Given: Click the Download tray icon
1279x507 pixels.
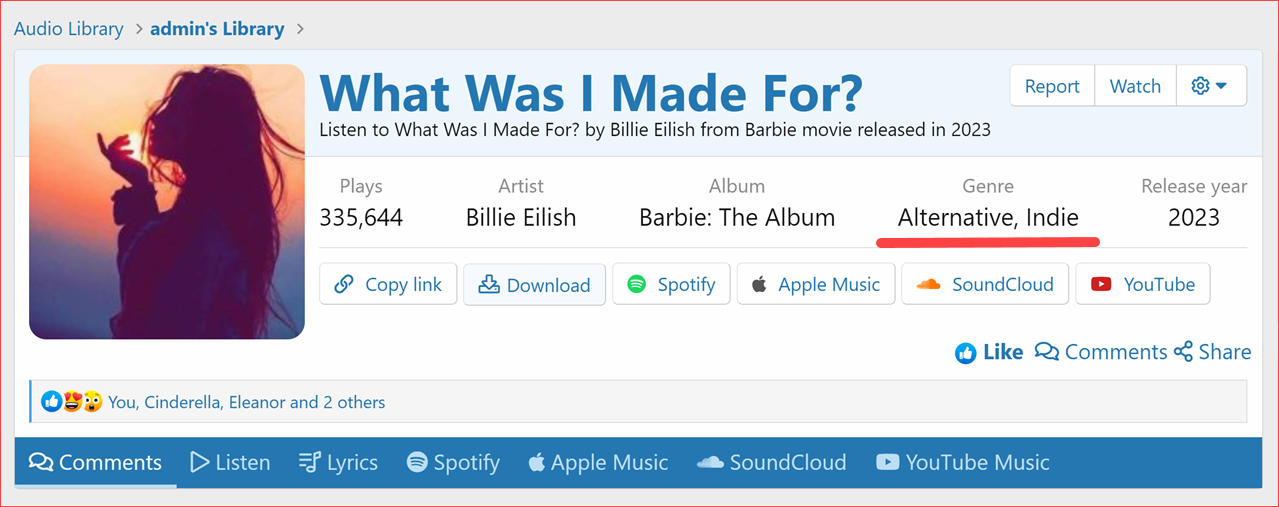Looking at the screenshot, I should (488, 285).
